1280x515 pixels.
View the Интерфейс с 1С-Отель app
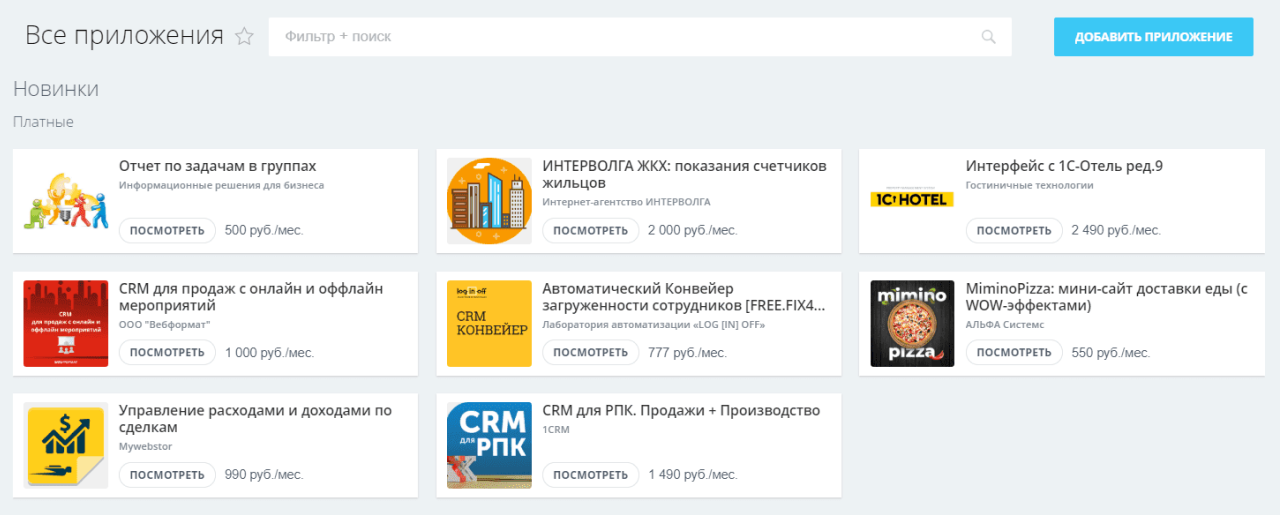[1014, 230]
